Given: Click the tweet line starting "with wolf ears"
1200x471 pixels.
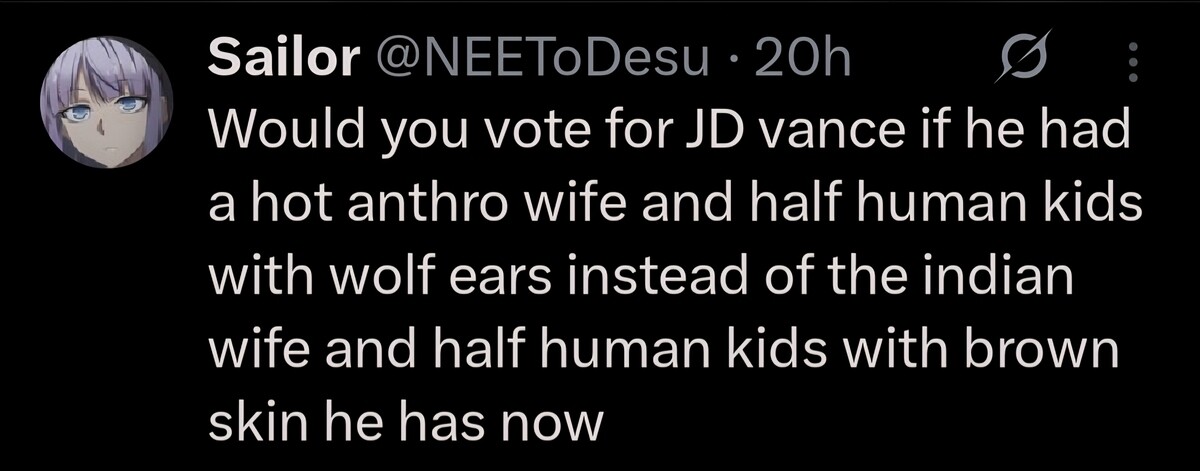Looking at the screenshot, I should 640,279.
